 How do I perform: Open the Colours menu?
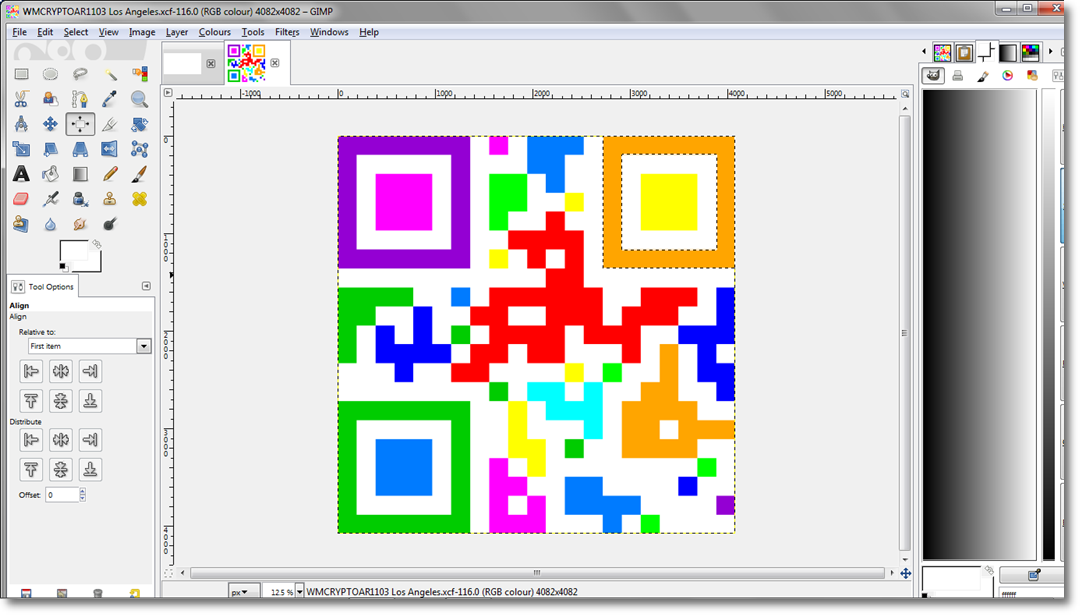(x=214, y=32)
